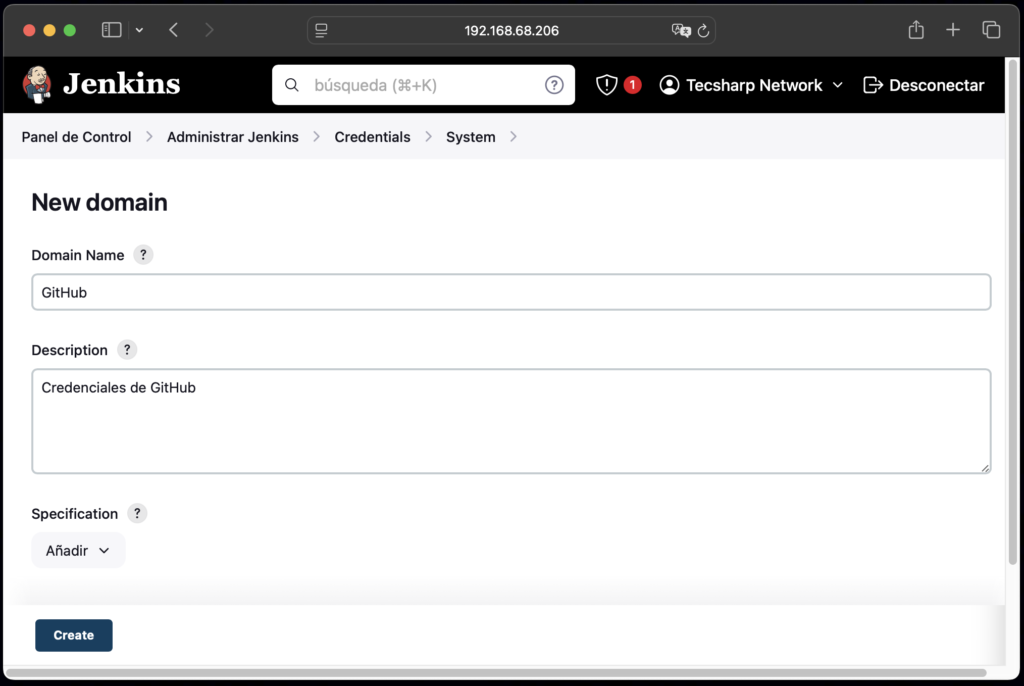Click the Domain Name label text
Screen dimensions: 1024x686
tap(78, 255)
